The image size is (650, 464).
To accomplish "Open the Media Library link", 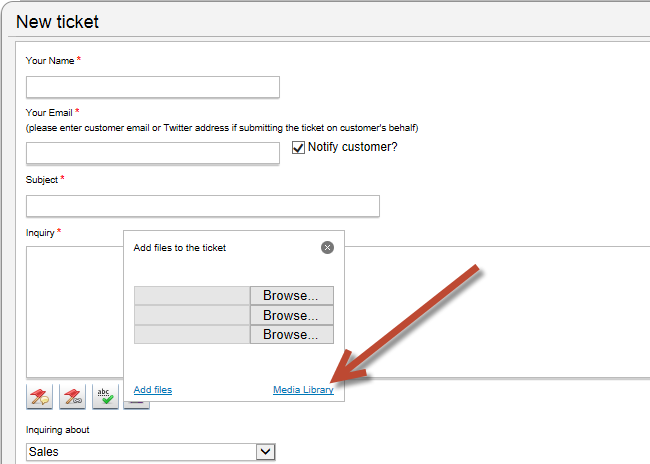I will point(304,390).
